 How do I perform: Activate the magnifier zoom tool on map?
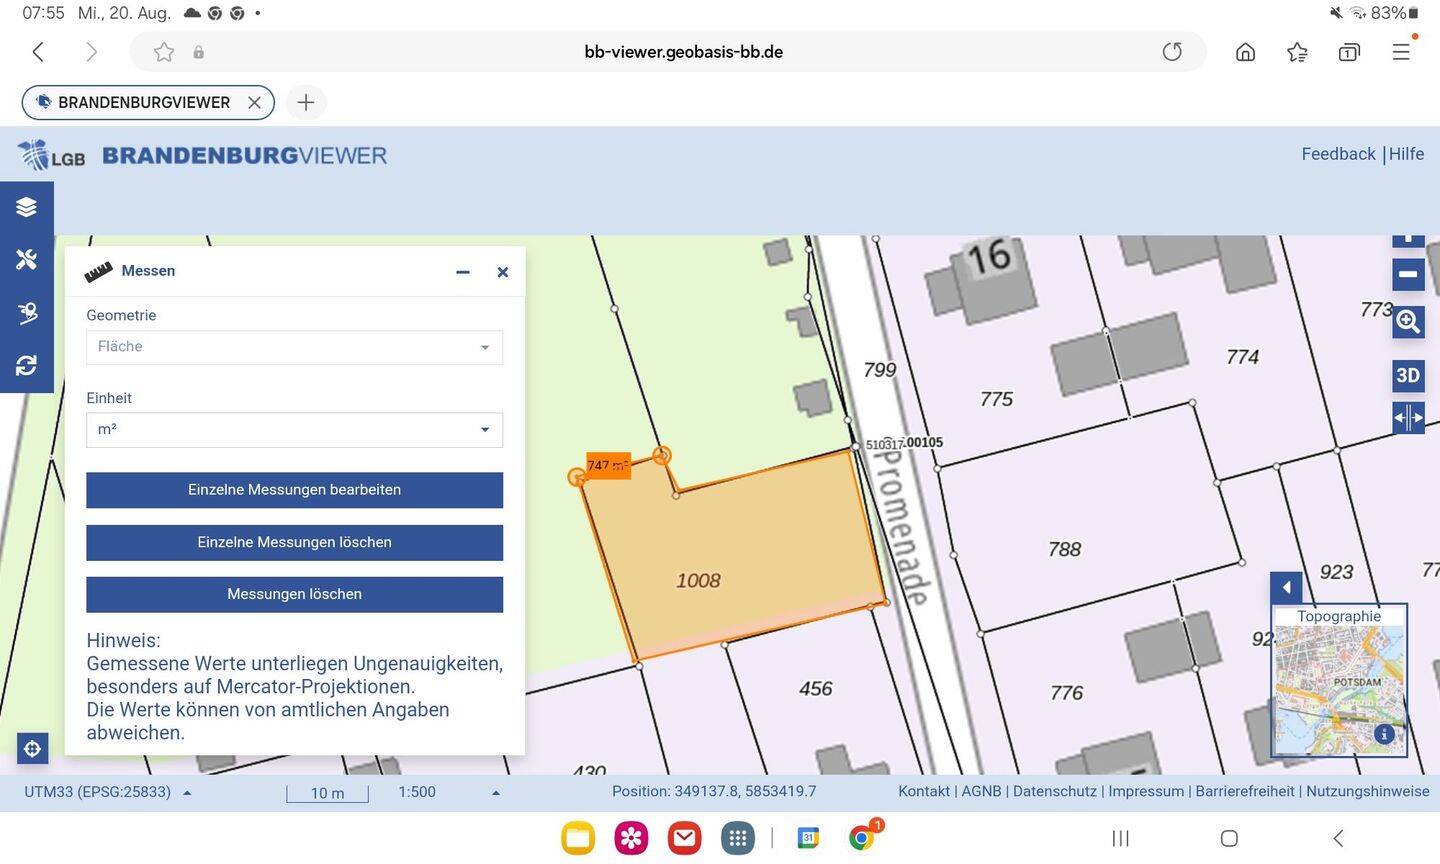1408,322
